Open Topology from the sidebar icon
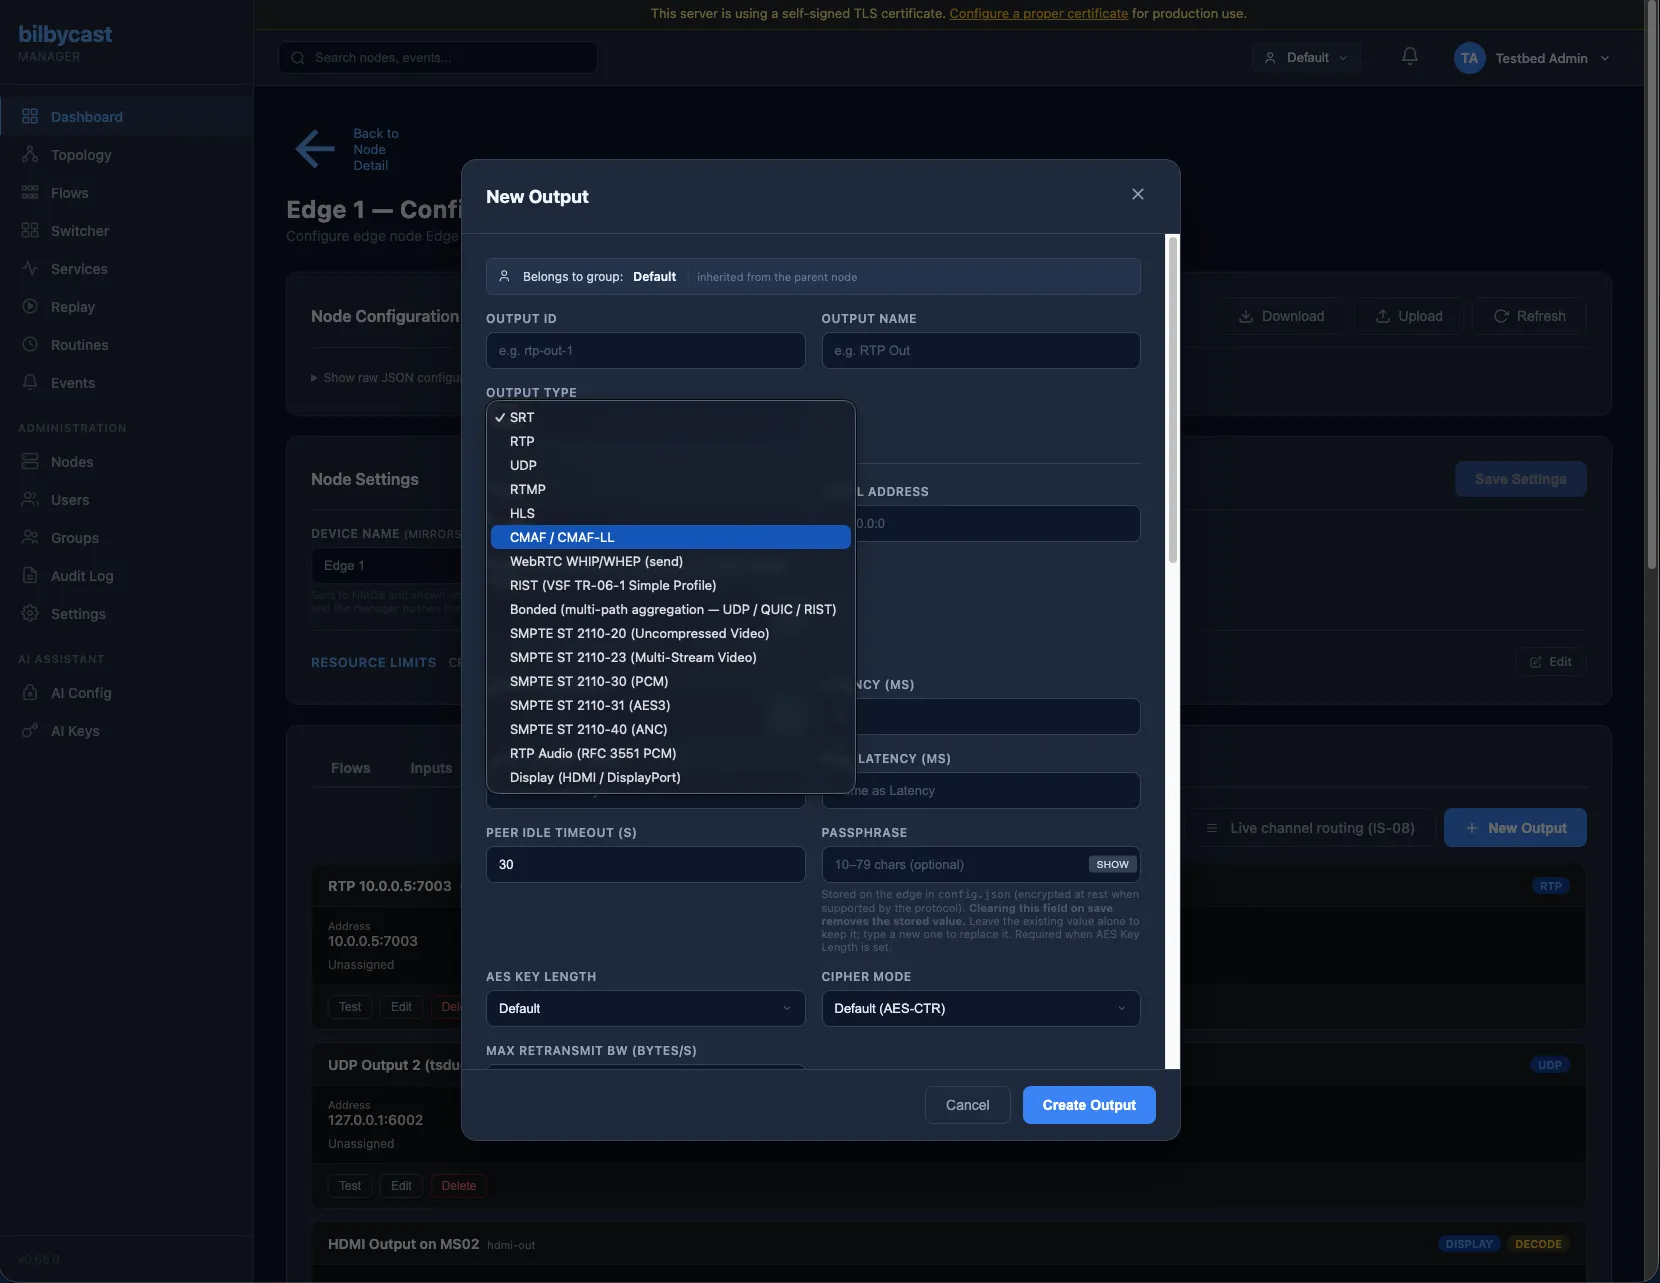The width and height of the screenshot is (1660, 1283). 30,155
